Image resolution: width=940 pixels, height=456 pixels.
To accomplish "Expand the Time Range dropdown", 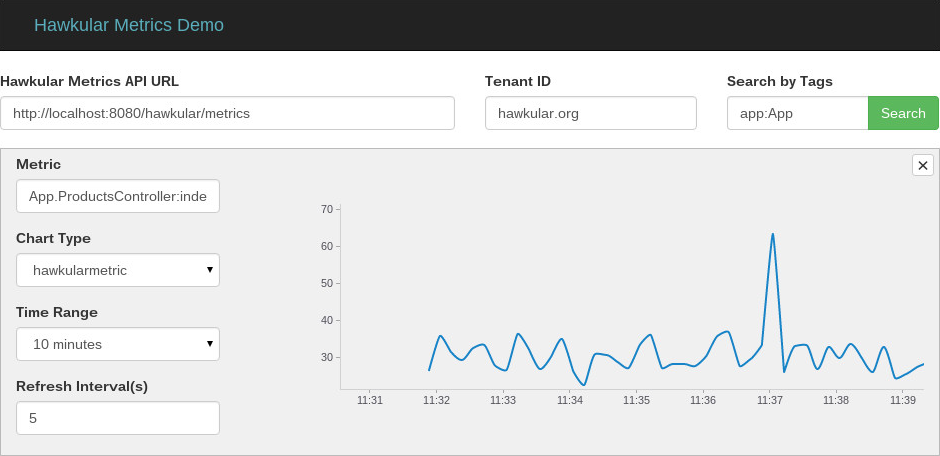I will point(118,344).
